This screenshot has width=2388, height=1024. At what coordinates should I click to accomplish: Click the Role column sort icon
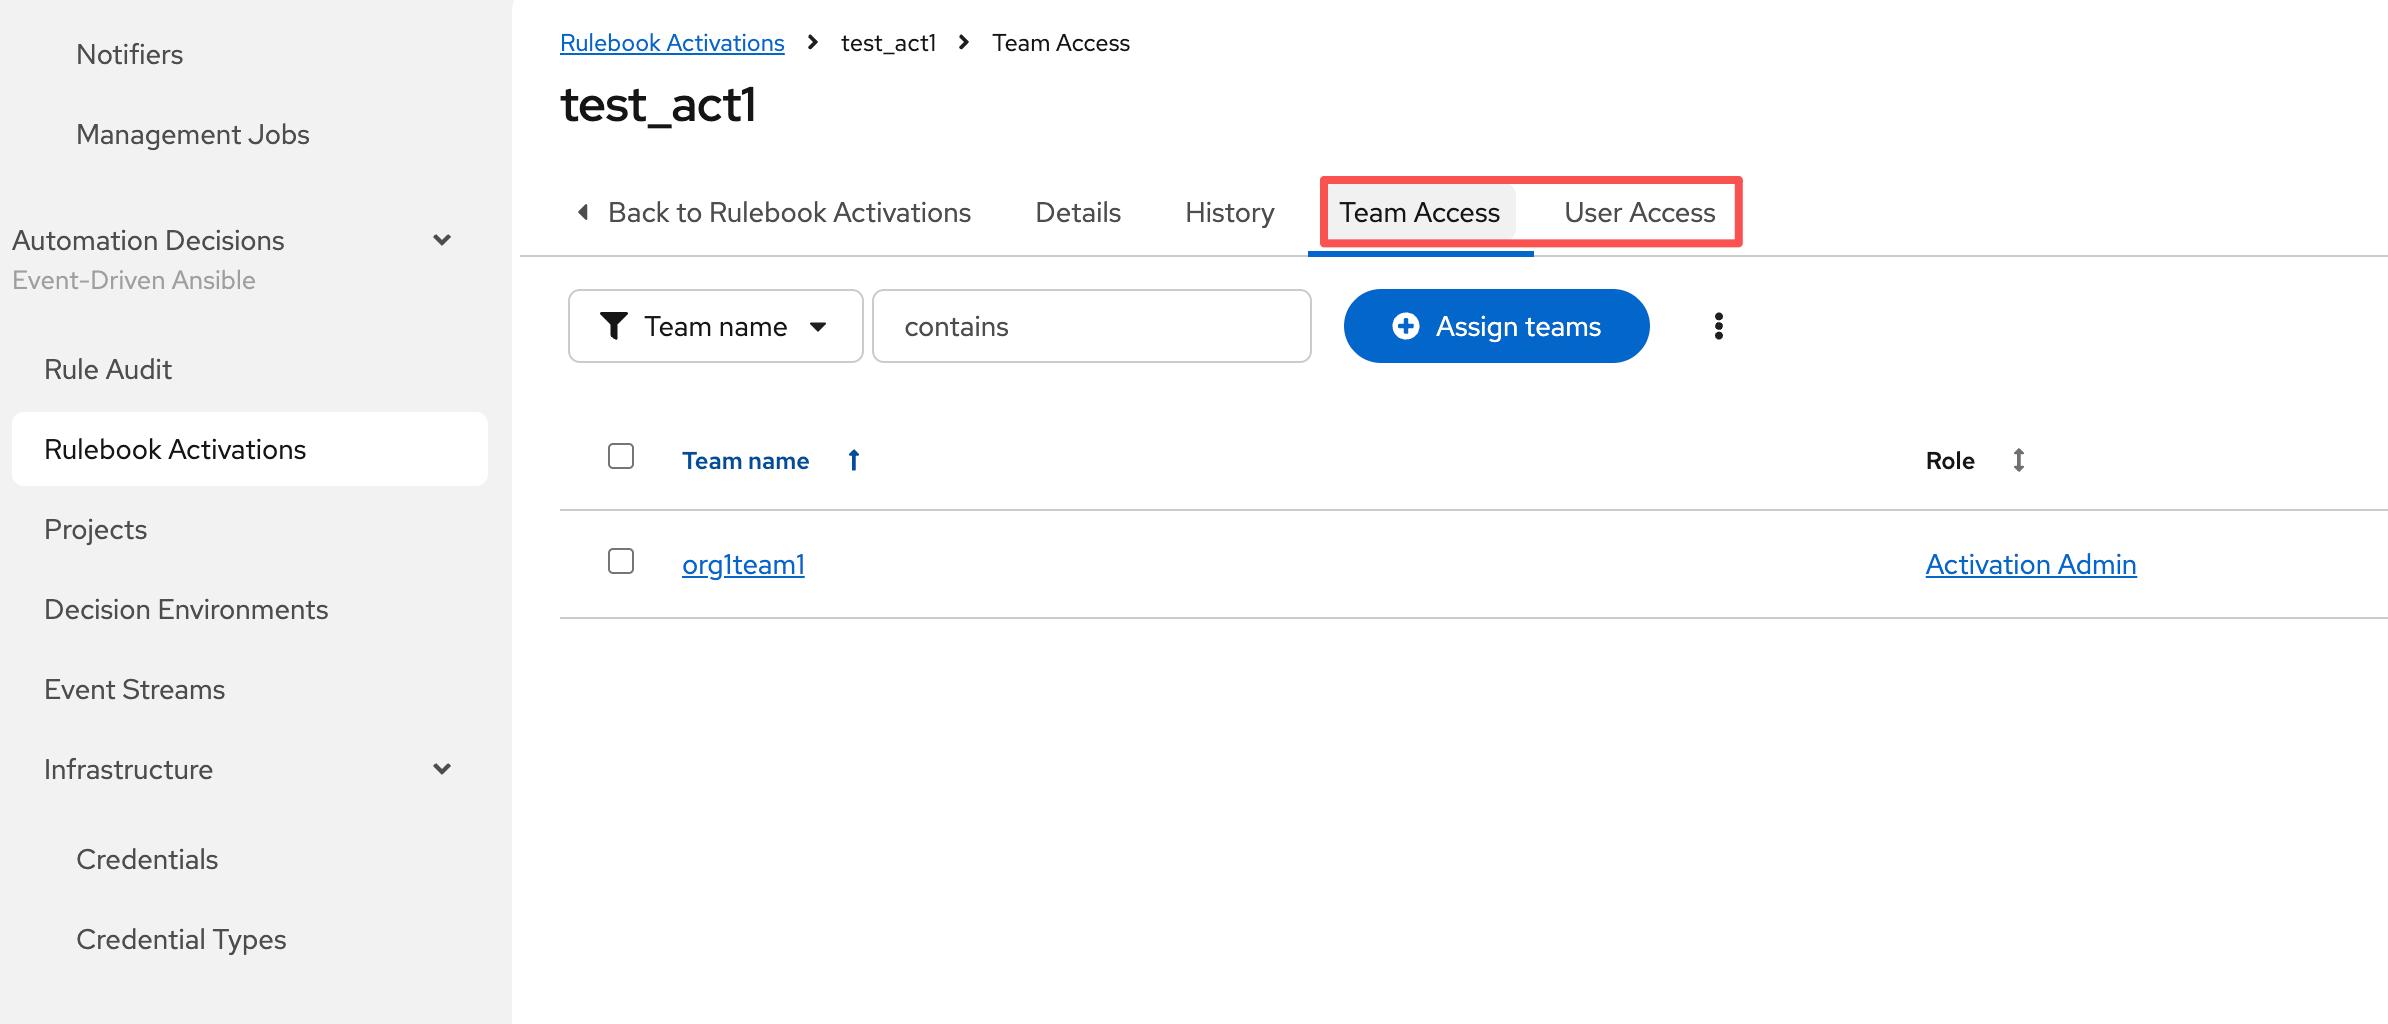click(x=2018, y=460)
